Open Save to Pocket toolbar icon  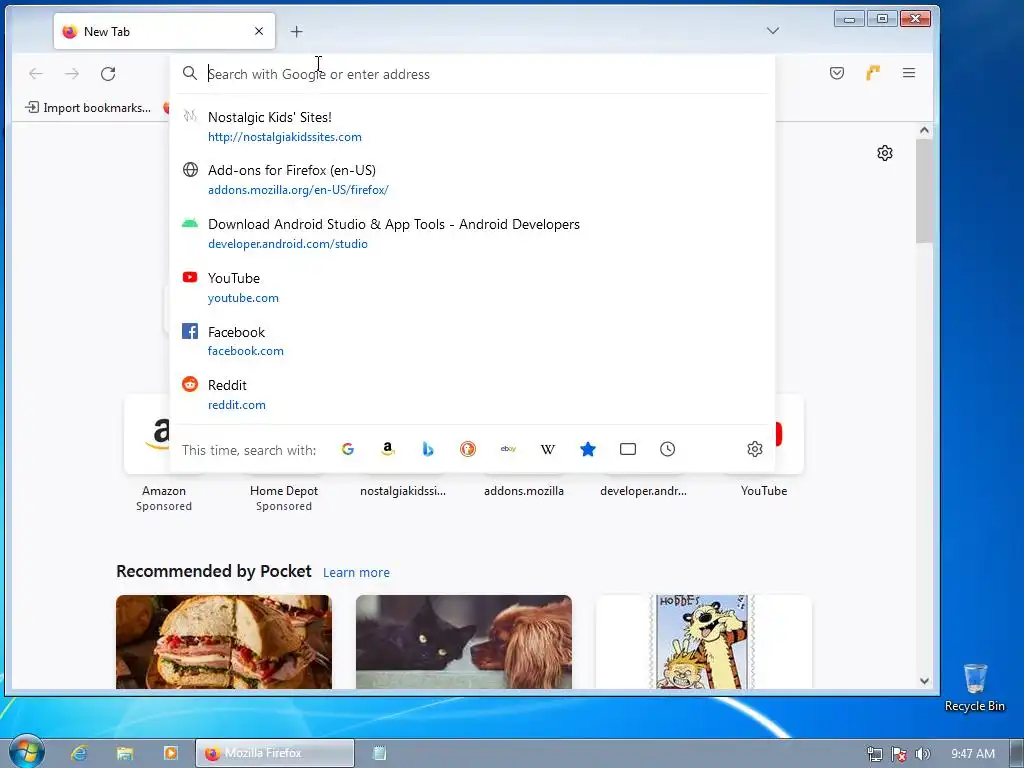tap(837, 73)
